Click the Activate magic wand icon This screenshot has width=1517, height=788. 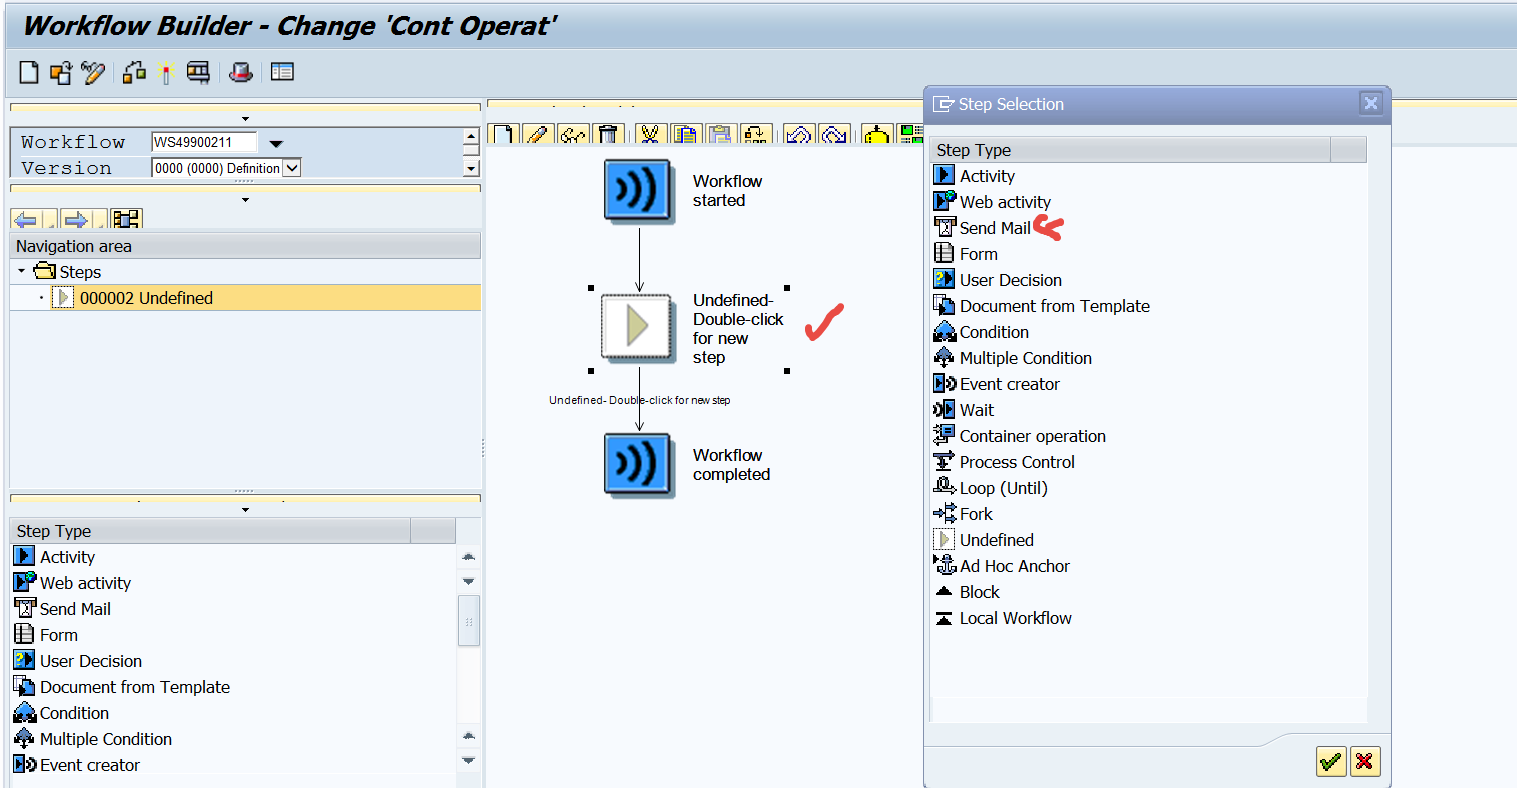165,73
